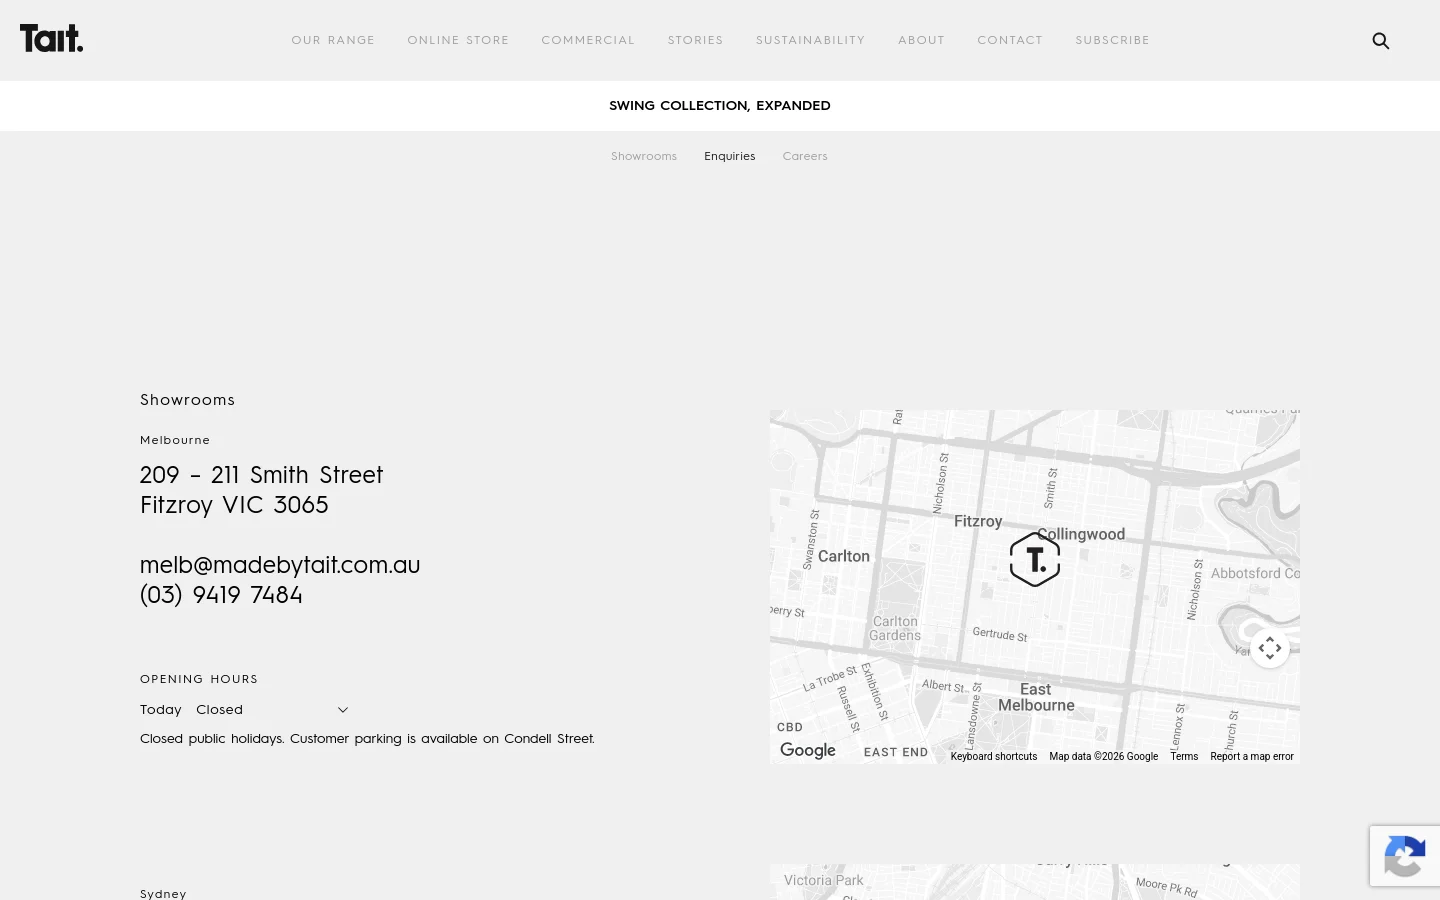This screenshot has width=1440, height=900.
Task: Open the Commercial menu item
Action: coord(588,40)
